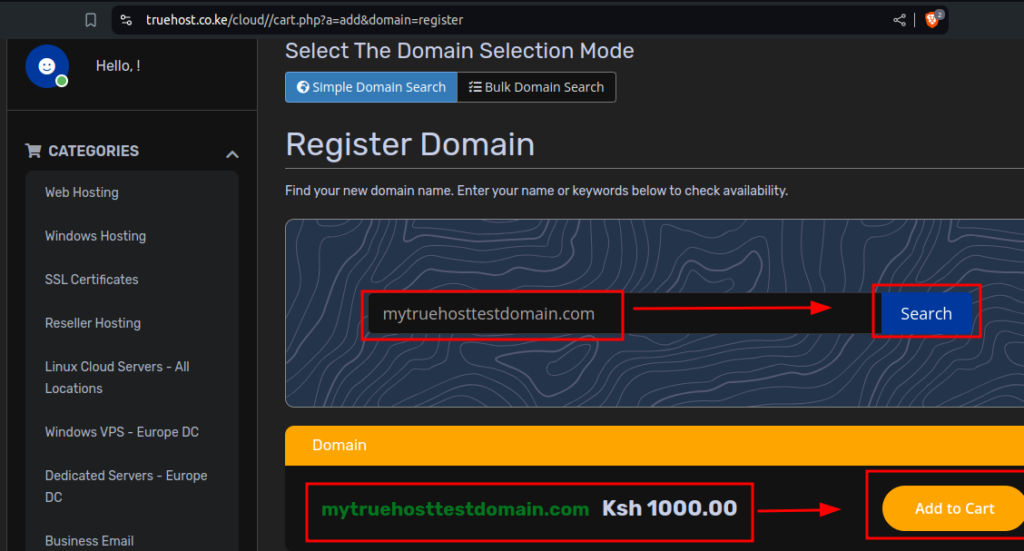Open Reseller Hosting category
Screen dimensions: 1024x551
93,323
